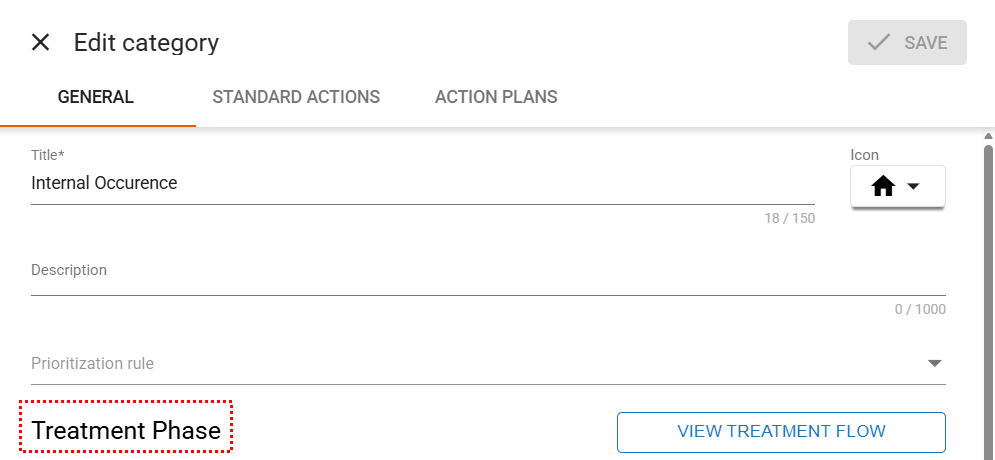
Task: Click the 0 / 1000 description counter
Action: click(x=920, y=309)
